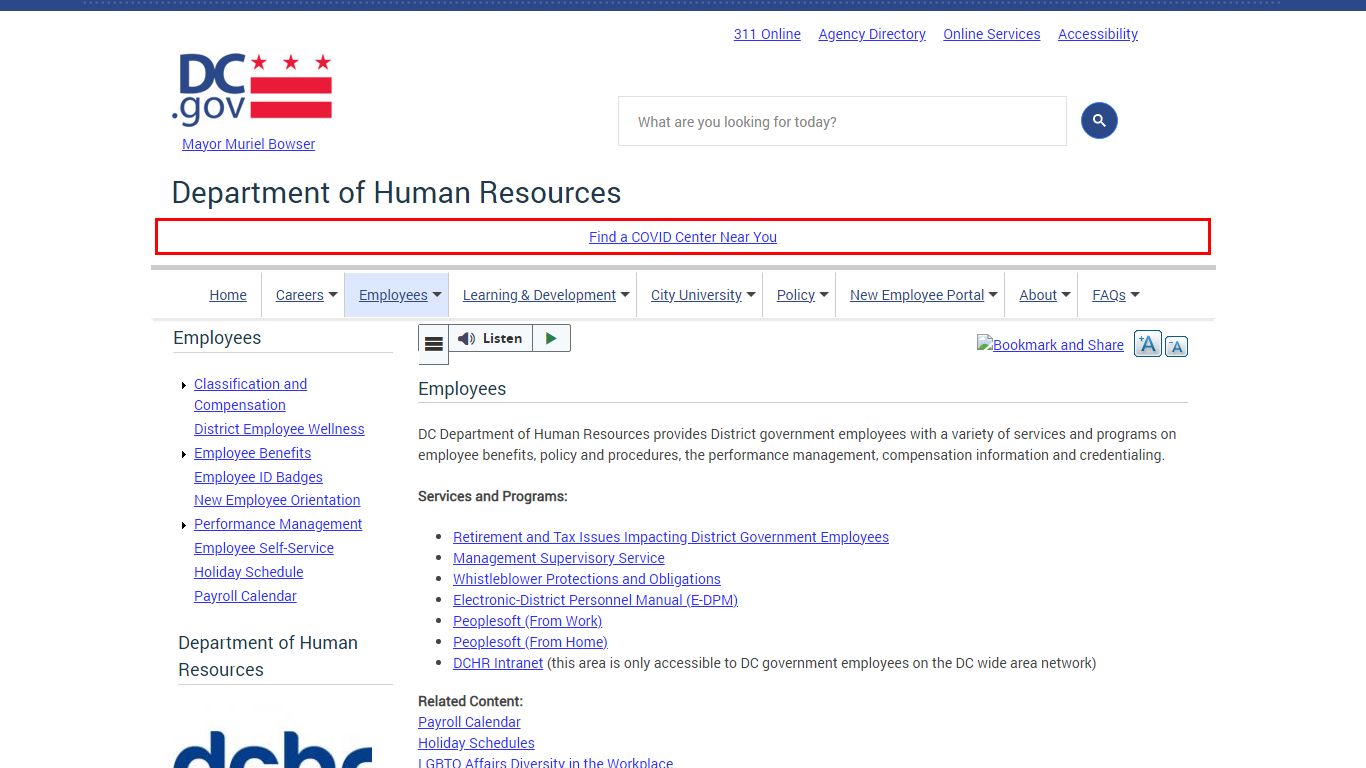Click the Department of Human Resources heading
1366x768 pixels.
pos(396,192)
